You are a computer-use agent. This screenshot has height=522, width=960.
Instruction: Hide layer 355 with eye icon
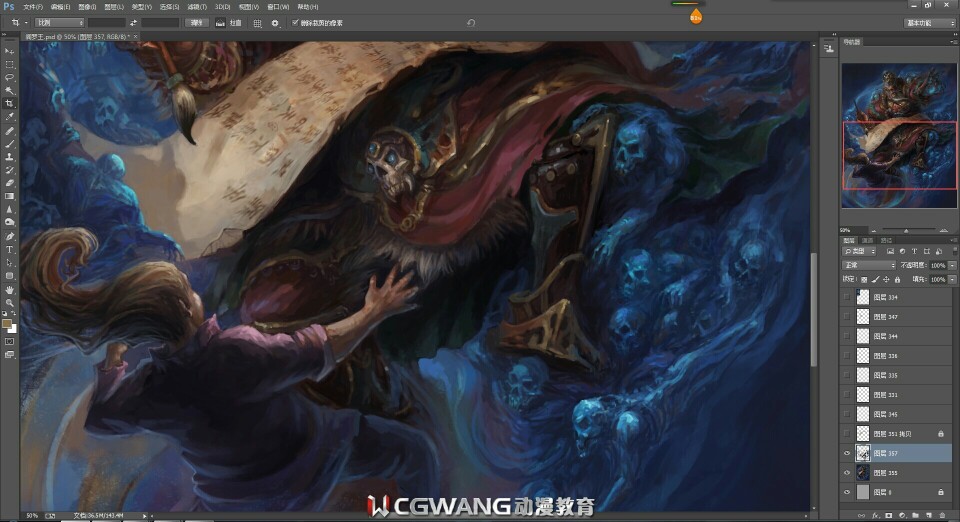pos(847,473)
